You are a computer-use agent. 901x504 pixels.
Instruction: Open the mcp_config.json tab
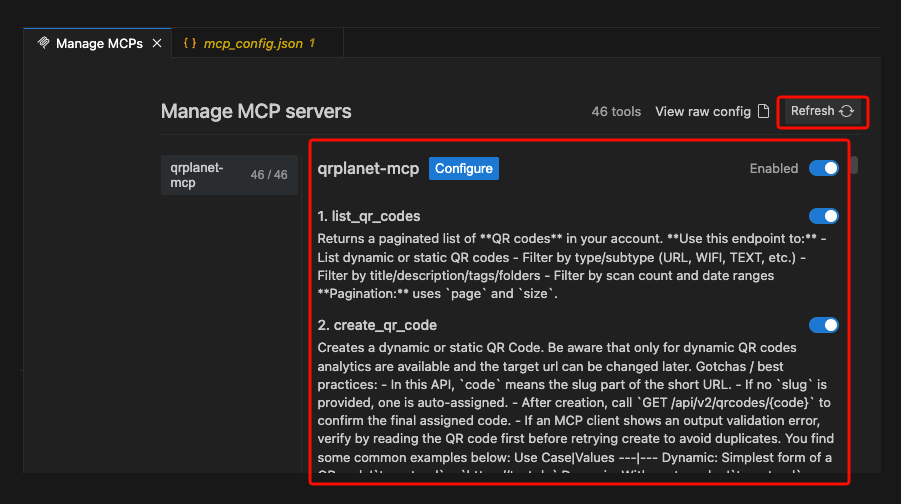point(257,43)
